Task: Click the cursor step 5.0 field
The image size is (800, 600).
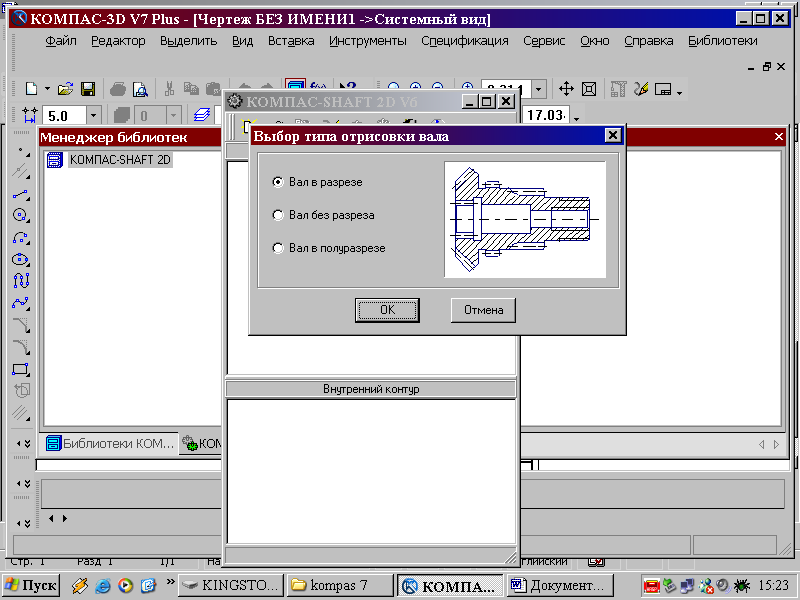Action: (65, 116)
